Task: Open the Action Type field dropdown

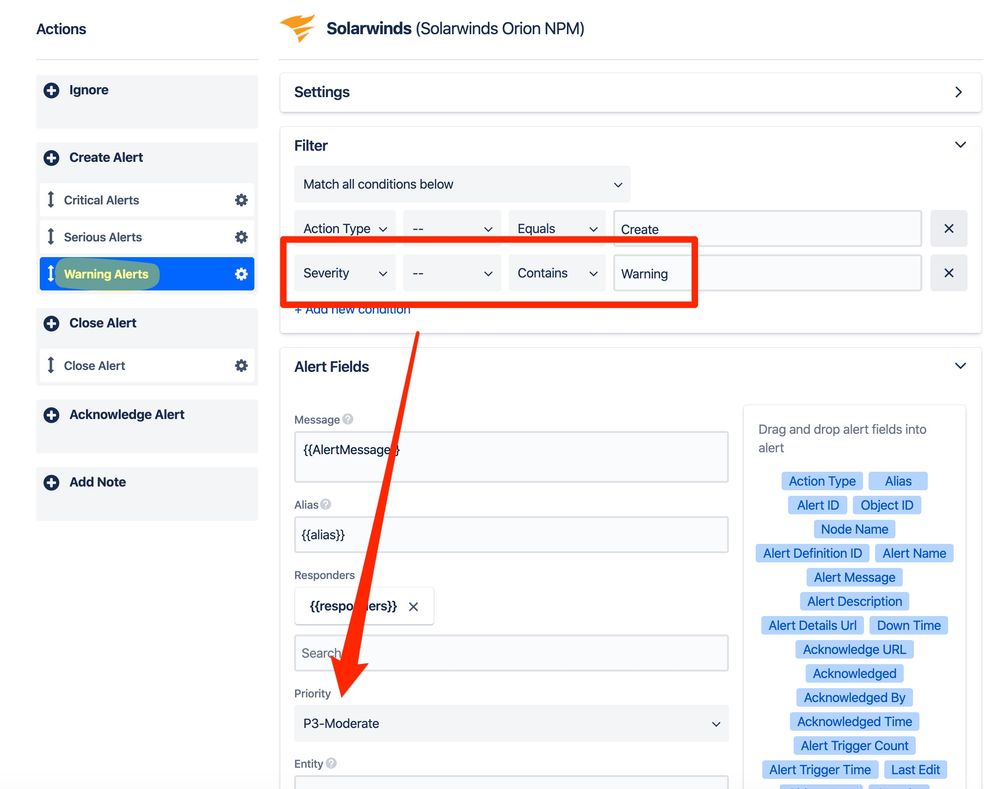Action: point(345,229)
